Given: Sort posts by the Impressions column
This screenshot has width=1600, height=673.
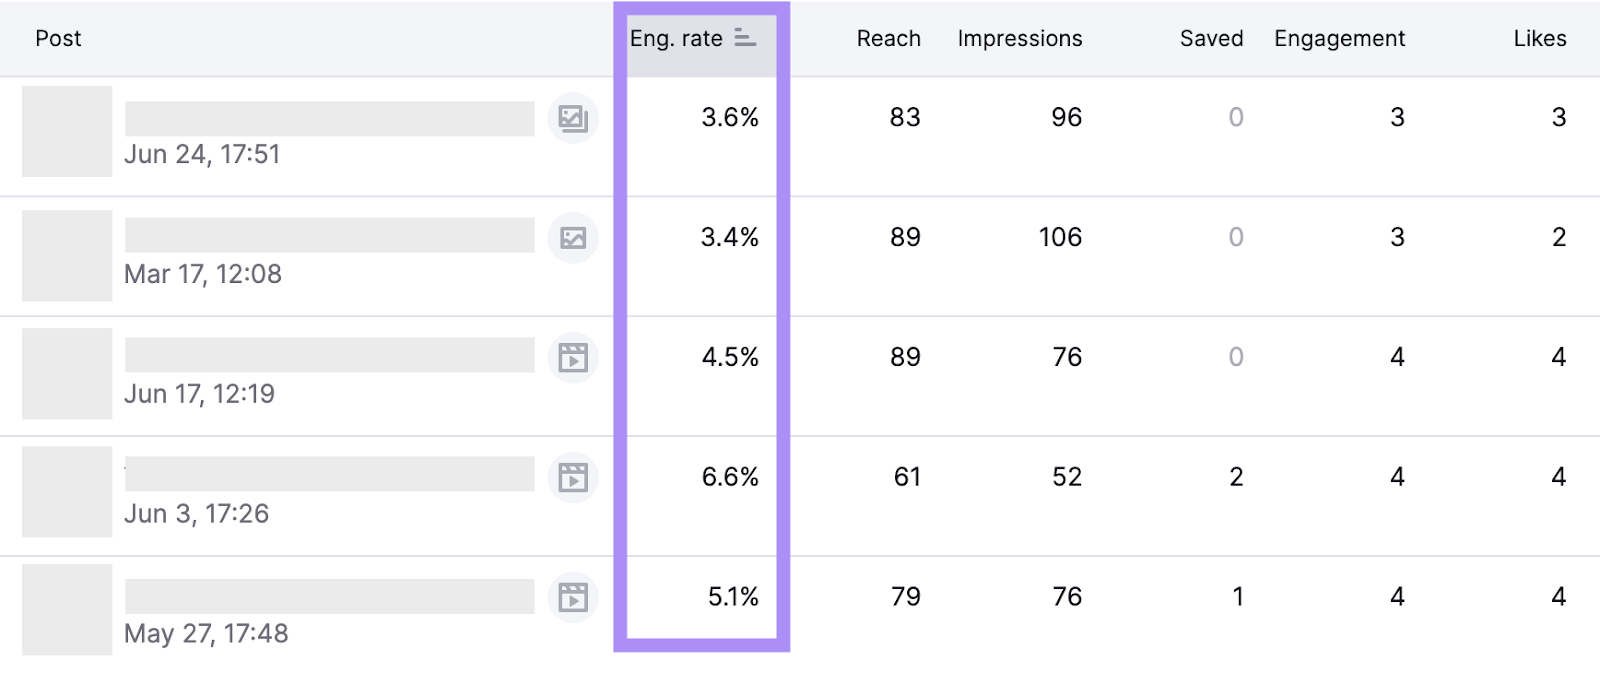Looking at the screenshot, I should coord(1019,38).
